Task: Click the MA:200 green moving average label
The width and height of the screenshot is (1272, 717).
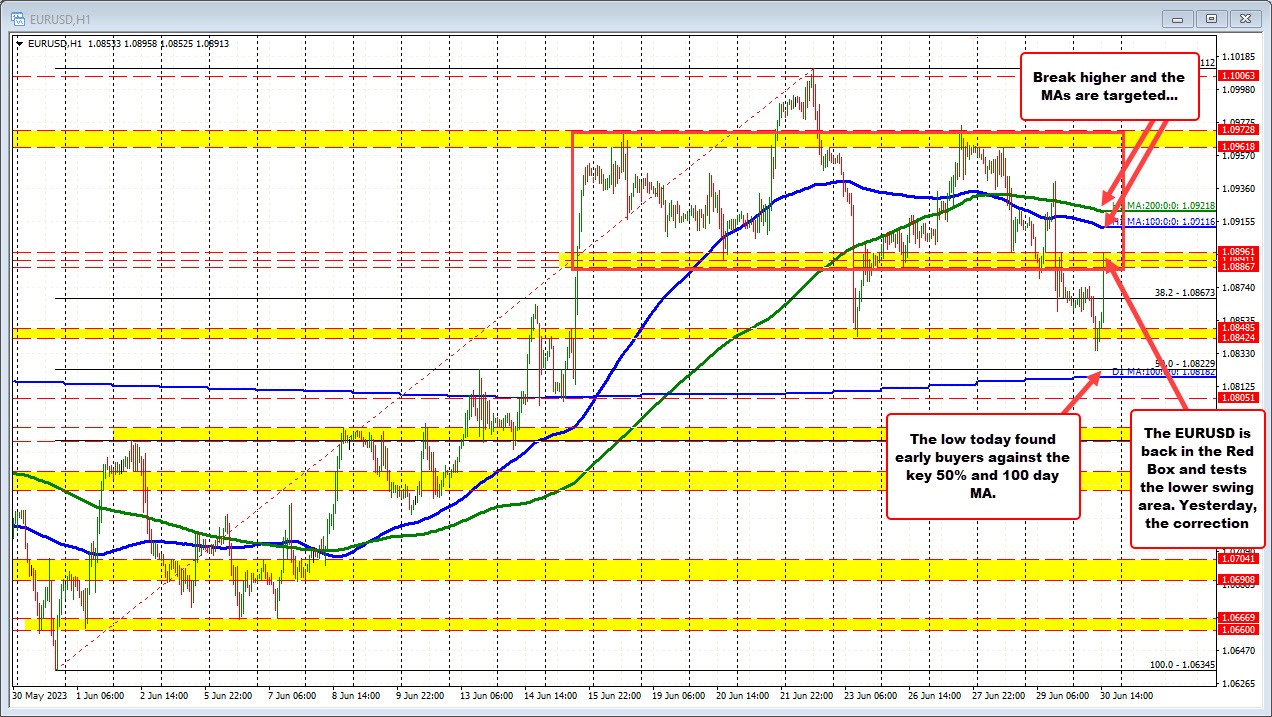Action: [x=1172, y=206]
